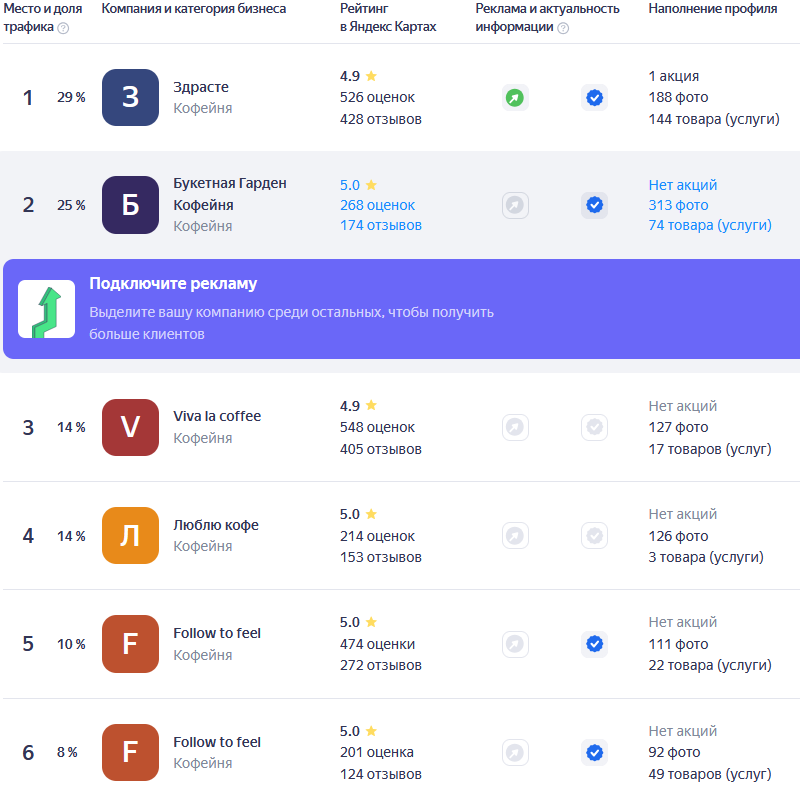This screenshot has height=800, width=800.
Task: Click the blue verified badge for Здрасте
Action: coord(594,98)
